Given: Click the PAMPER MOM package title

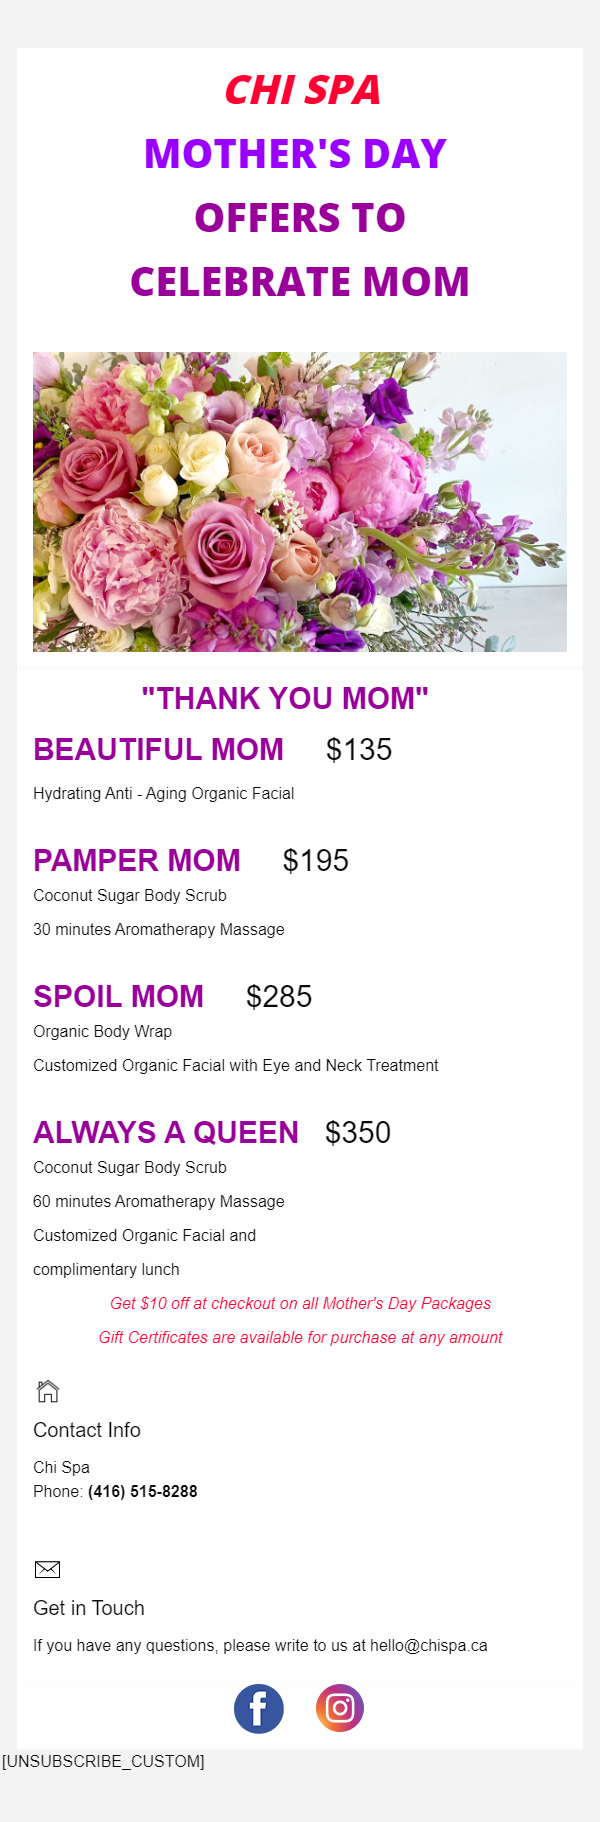Looking at the screenshot, I should point(137,861).
